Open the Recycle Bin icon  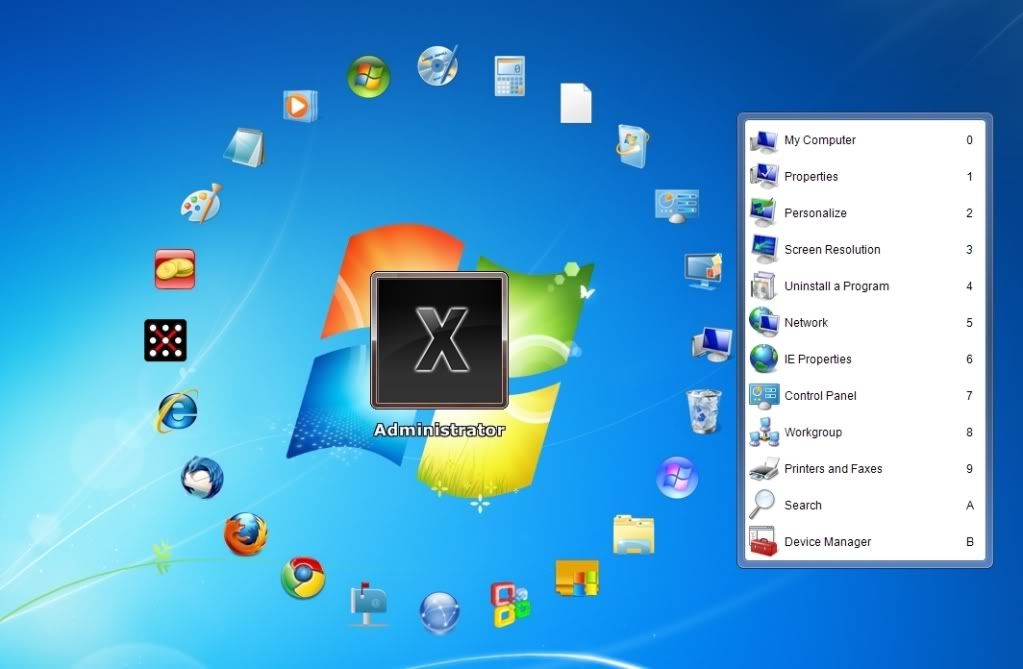click(704, 411)
